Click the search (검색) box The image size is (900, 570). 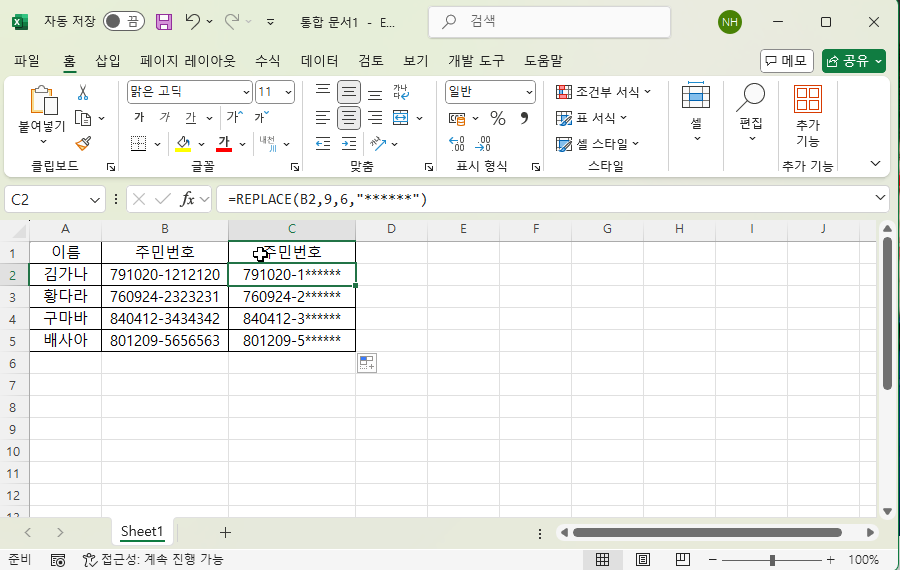click(x=549, y=22)
